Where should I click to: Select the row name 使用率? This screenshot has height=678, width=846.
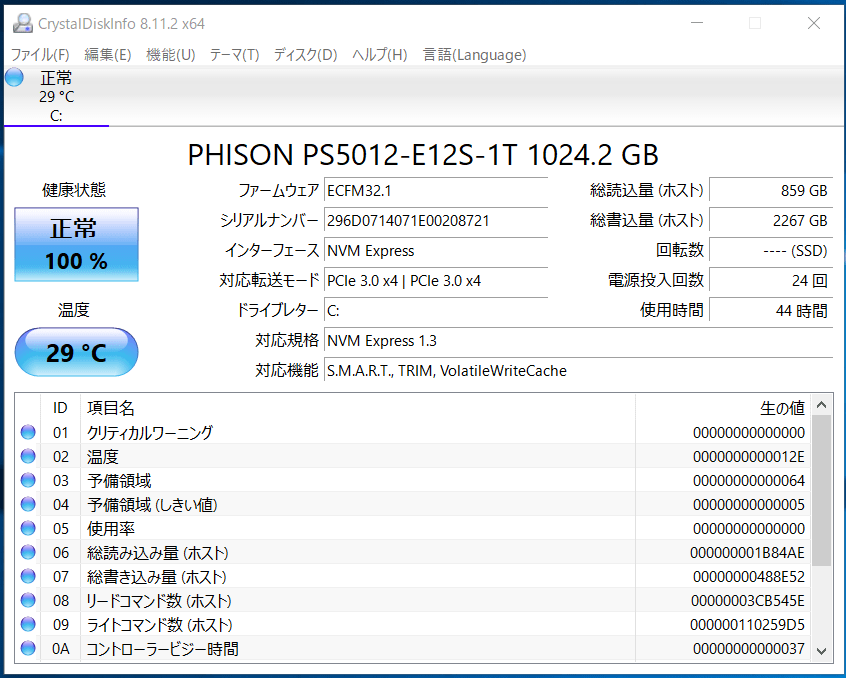111,529
